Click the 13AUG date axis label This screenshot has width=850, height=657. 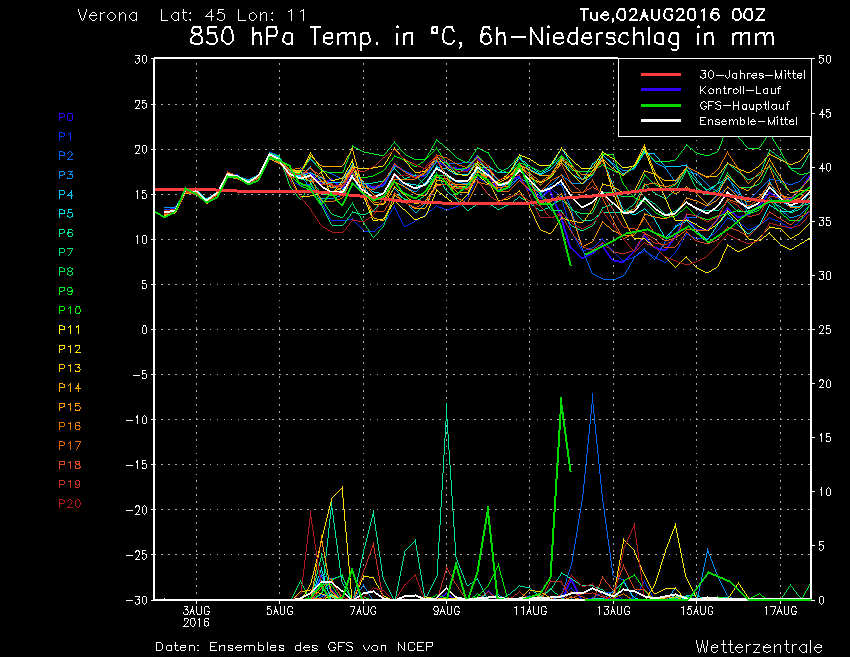click(614, 611)
